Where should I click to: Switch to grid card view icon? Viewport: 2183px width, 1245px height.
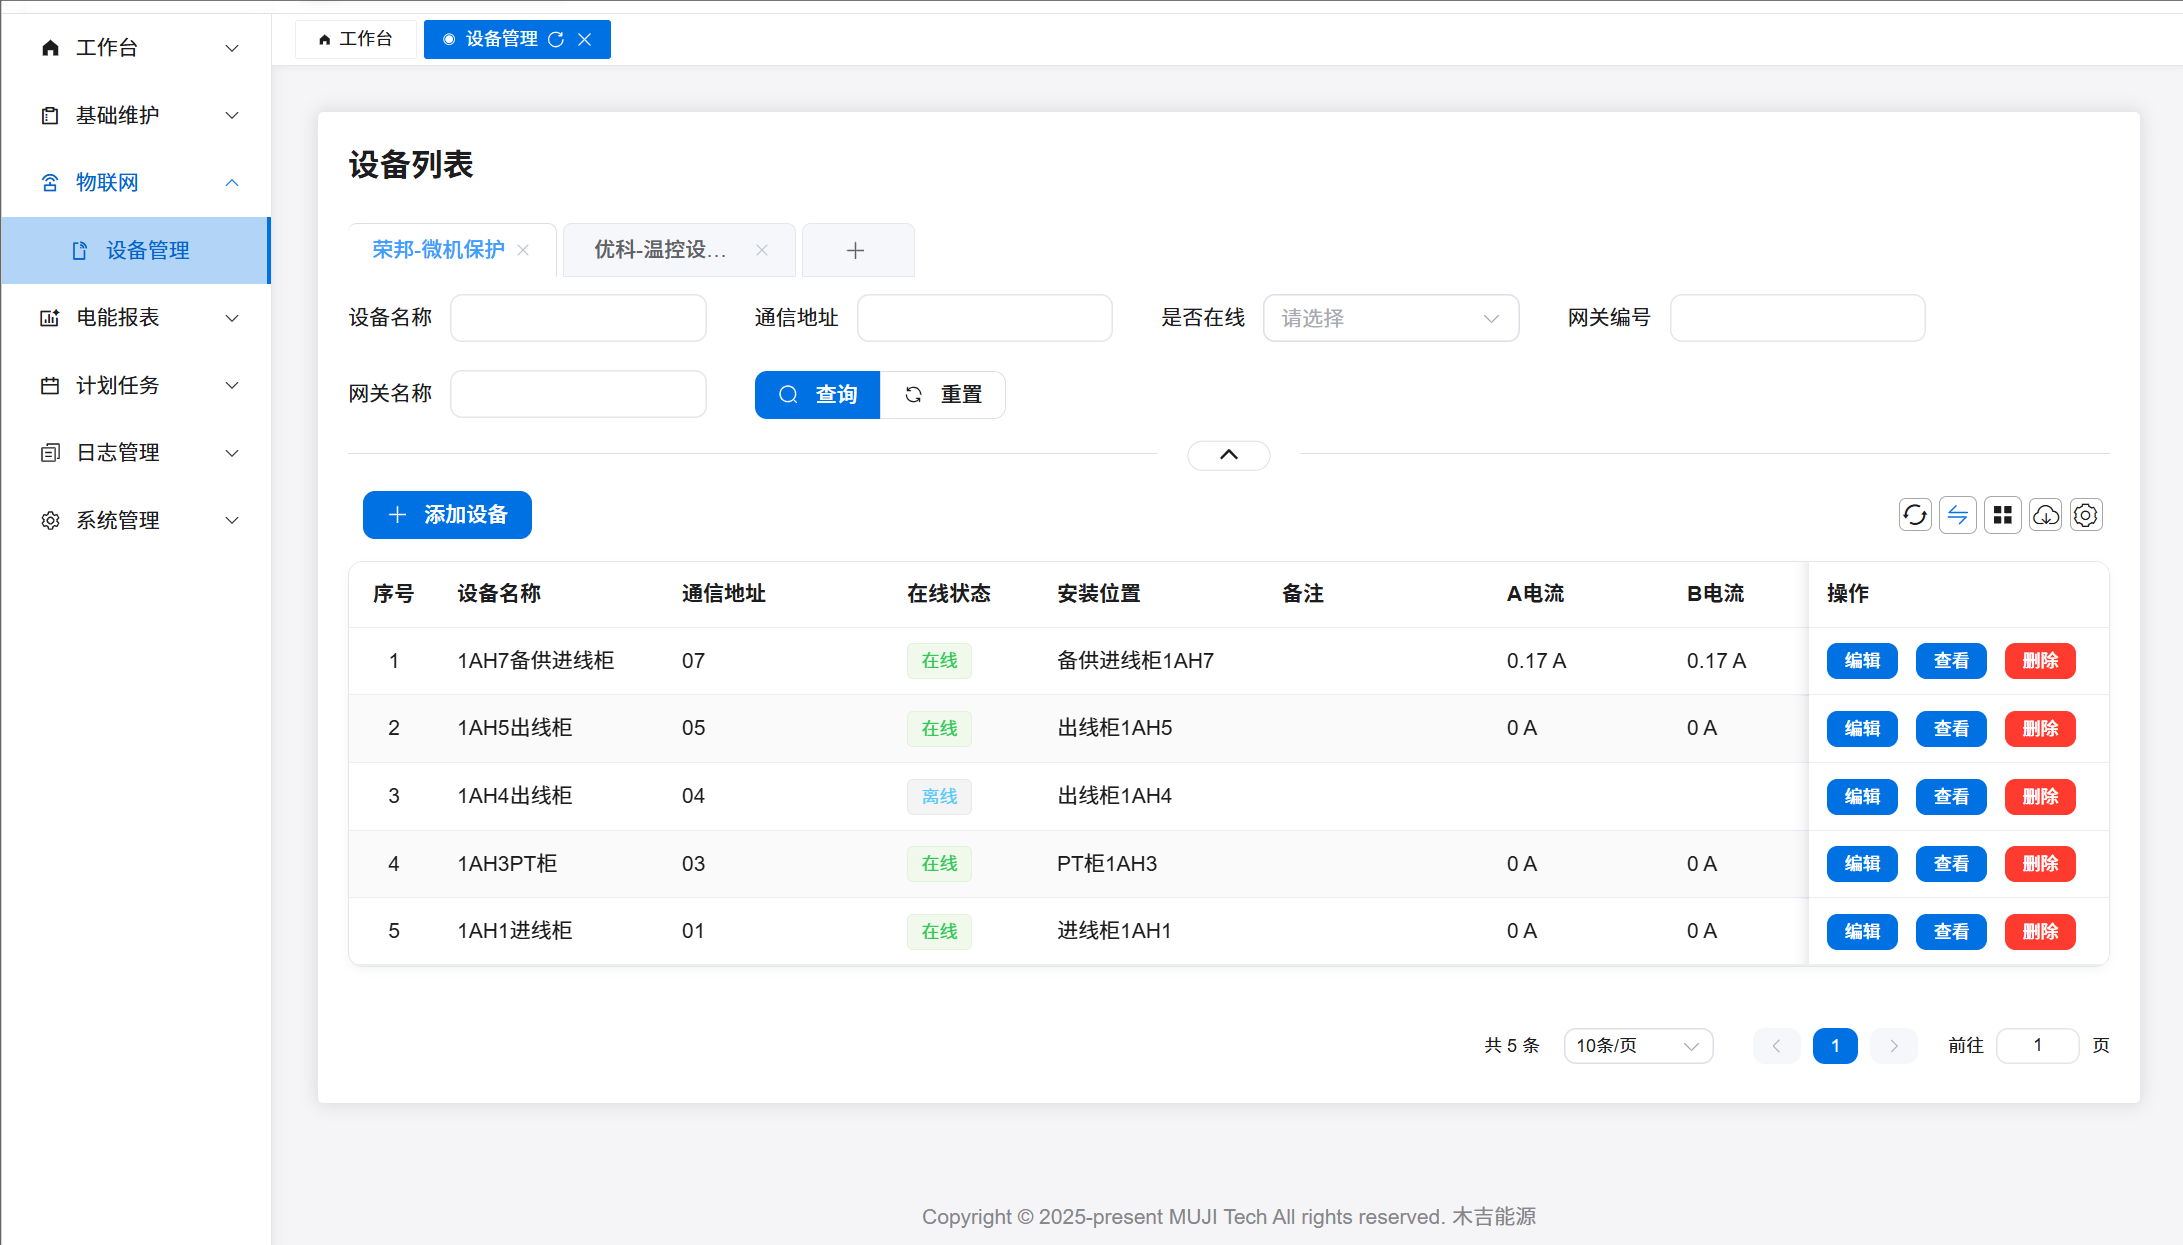pos(2002,515)
